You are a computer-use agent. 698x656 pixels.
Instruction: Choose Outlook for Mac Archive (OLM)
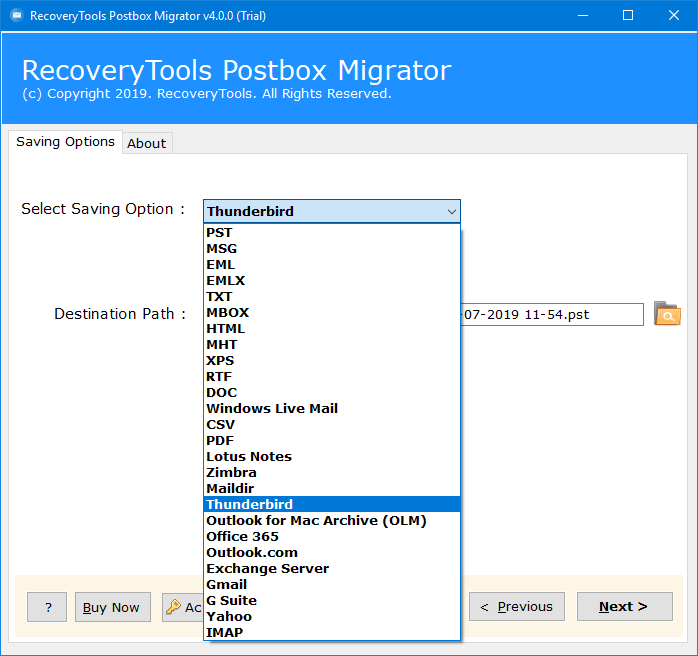coord(316,521)
